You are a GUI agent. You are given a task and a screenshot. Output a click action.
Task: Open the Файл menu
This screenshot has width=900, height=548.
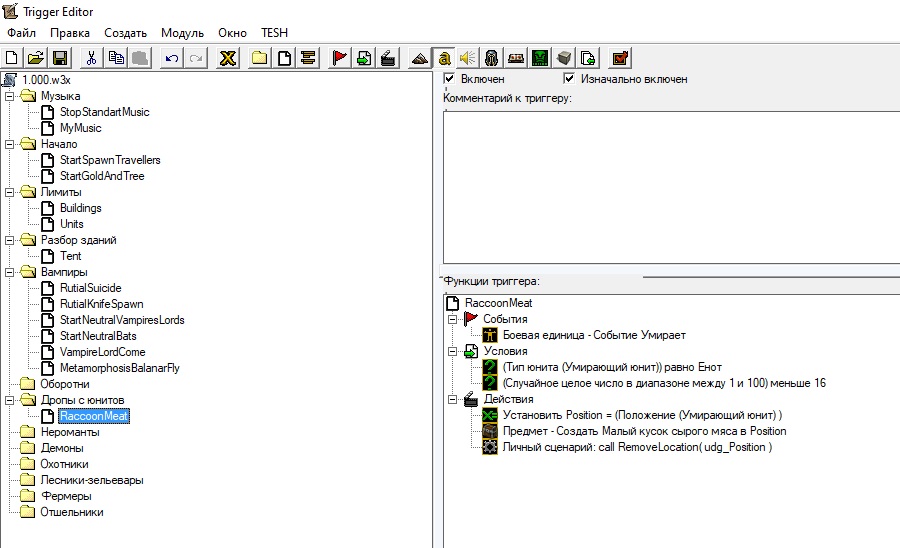21,33
